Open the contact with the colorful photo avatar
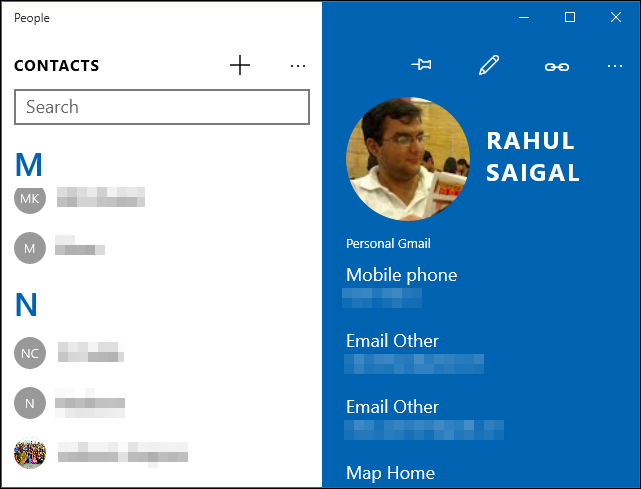 coord(30,452)
